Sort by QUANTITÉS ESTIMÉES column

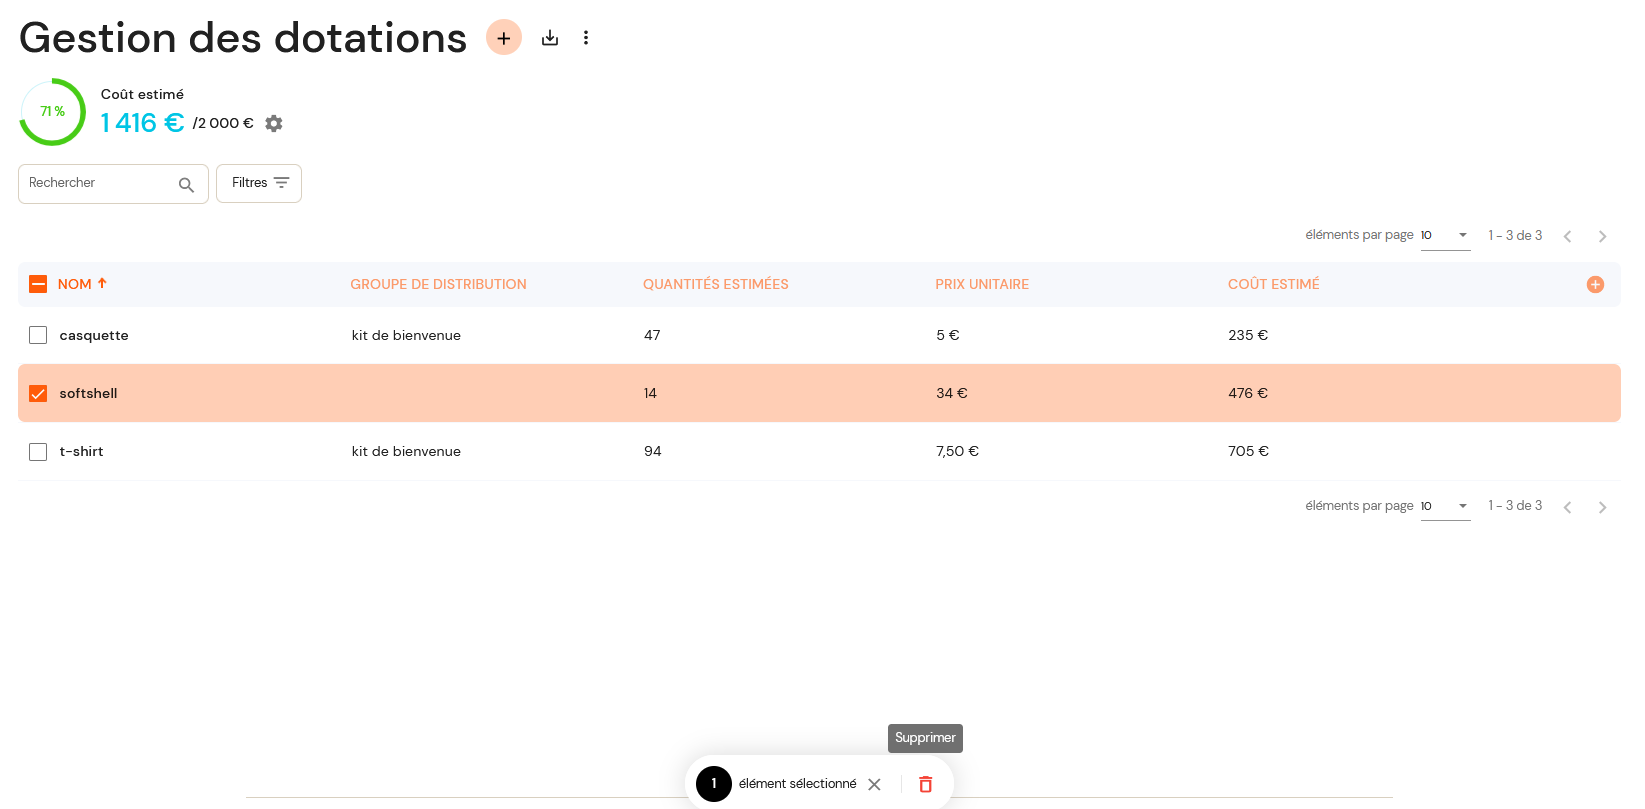click(x=716, y=284)
